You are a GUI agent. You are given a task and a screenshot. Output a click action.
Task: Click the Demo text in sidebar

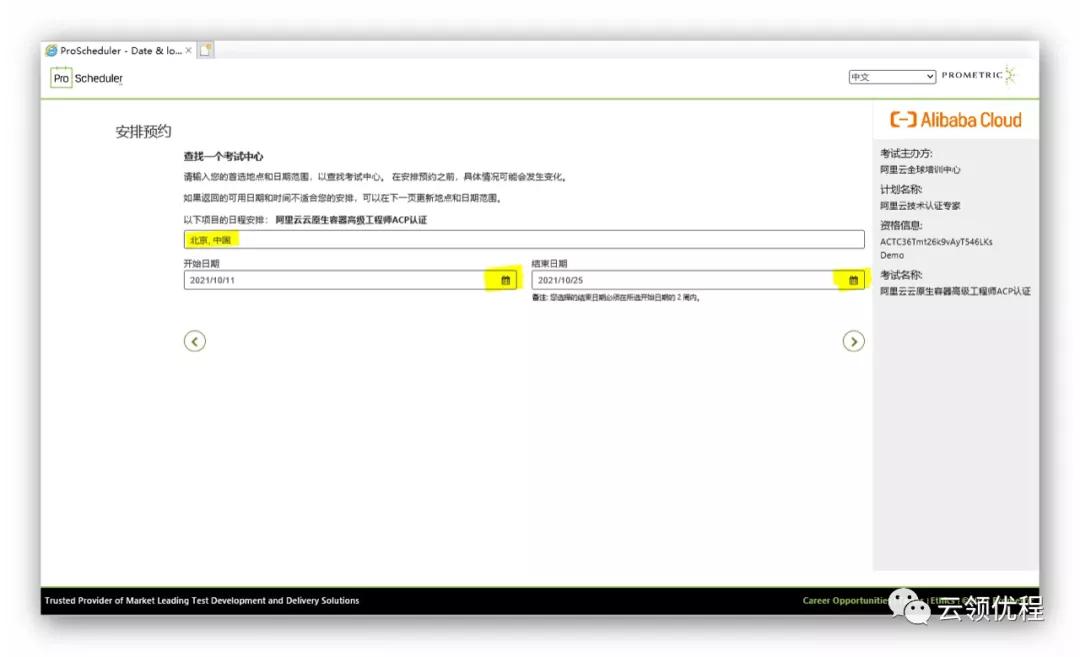point(892,255)
